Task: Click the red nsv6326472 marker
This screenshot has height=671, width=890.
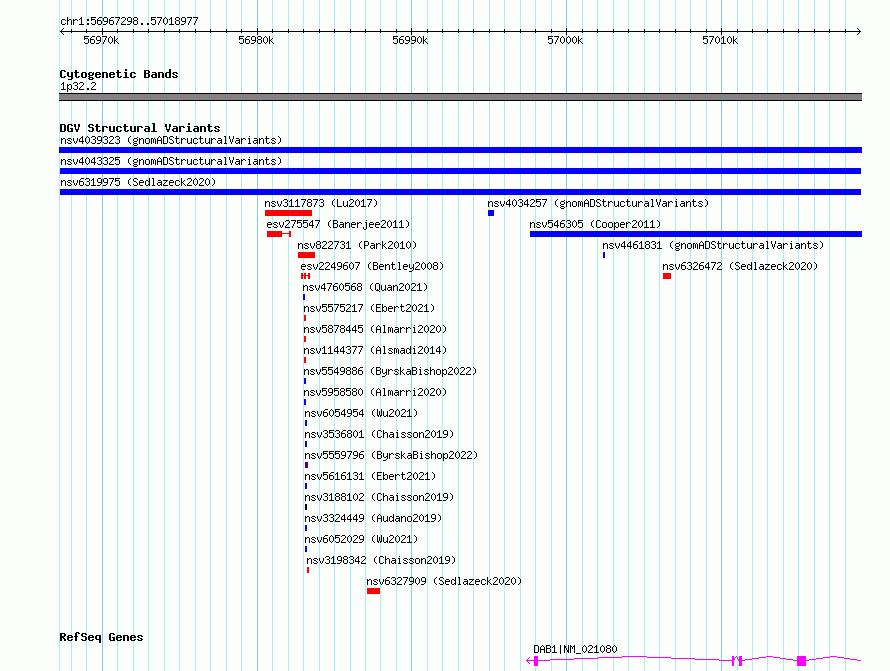Action: [x=667, y=276]
